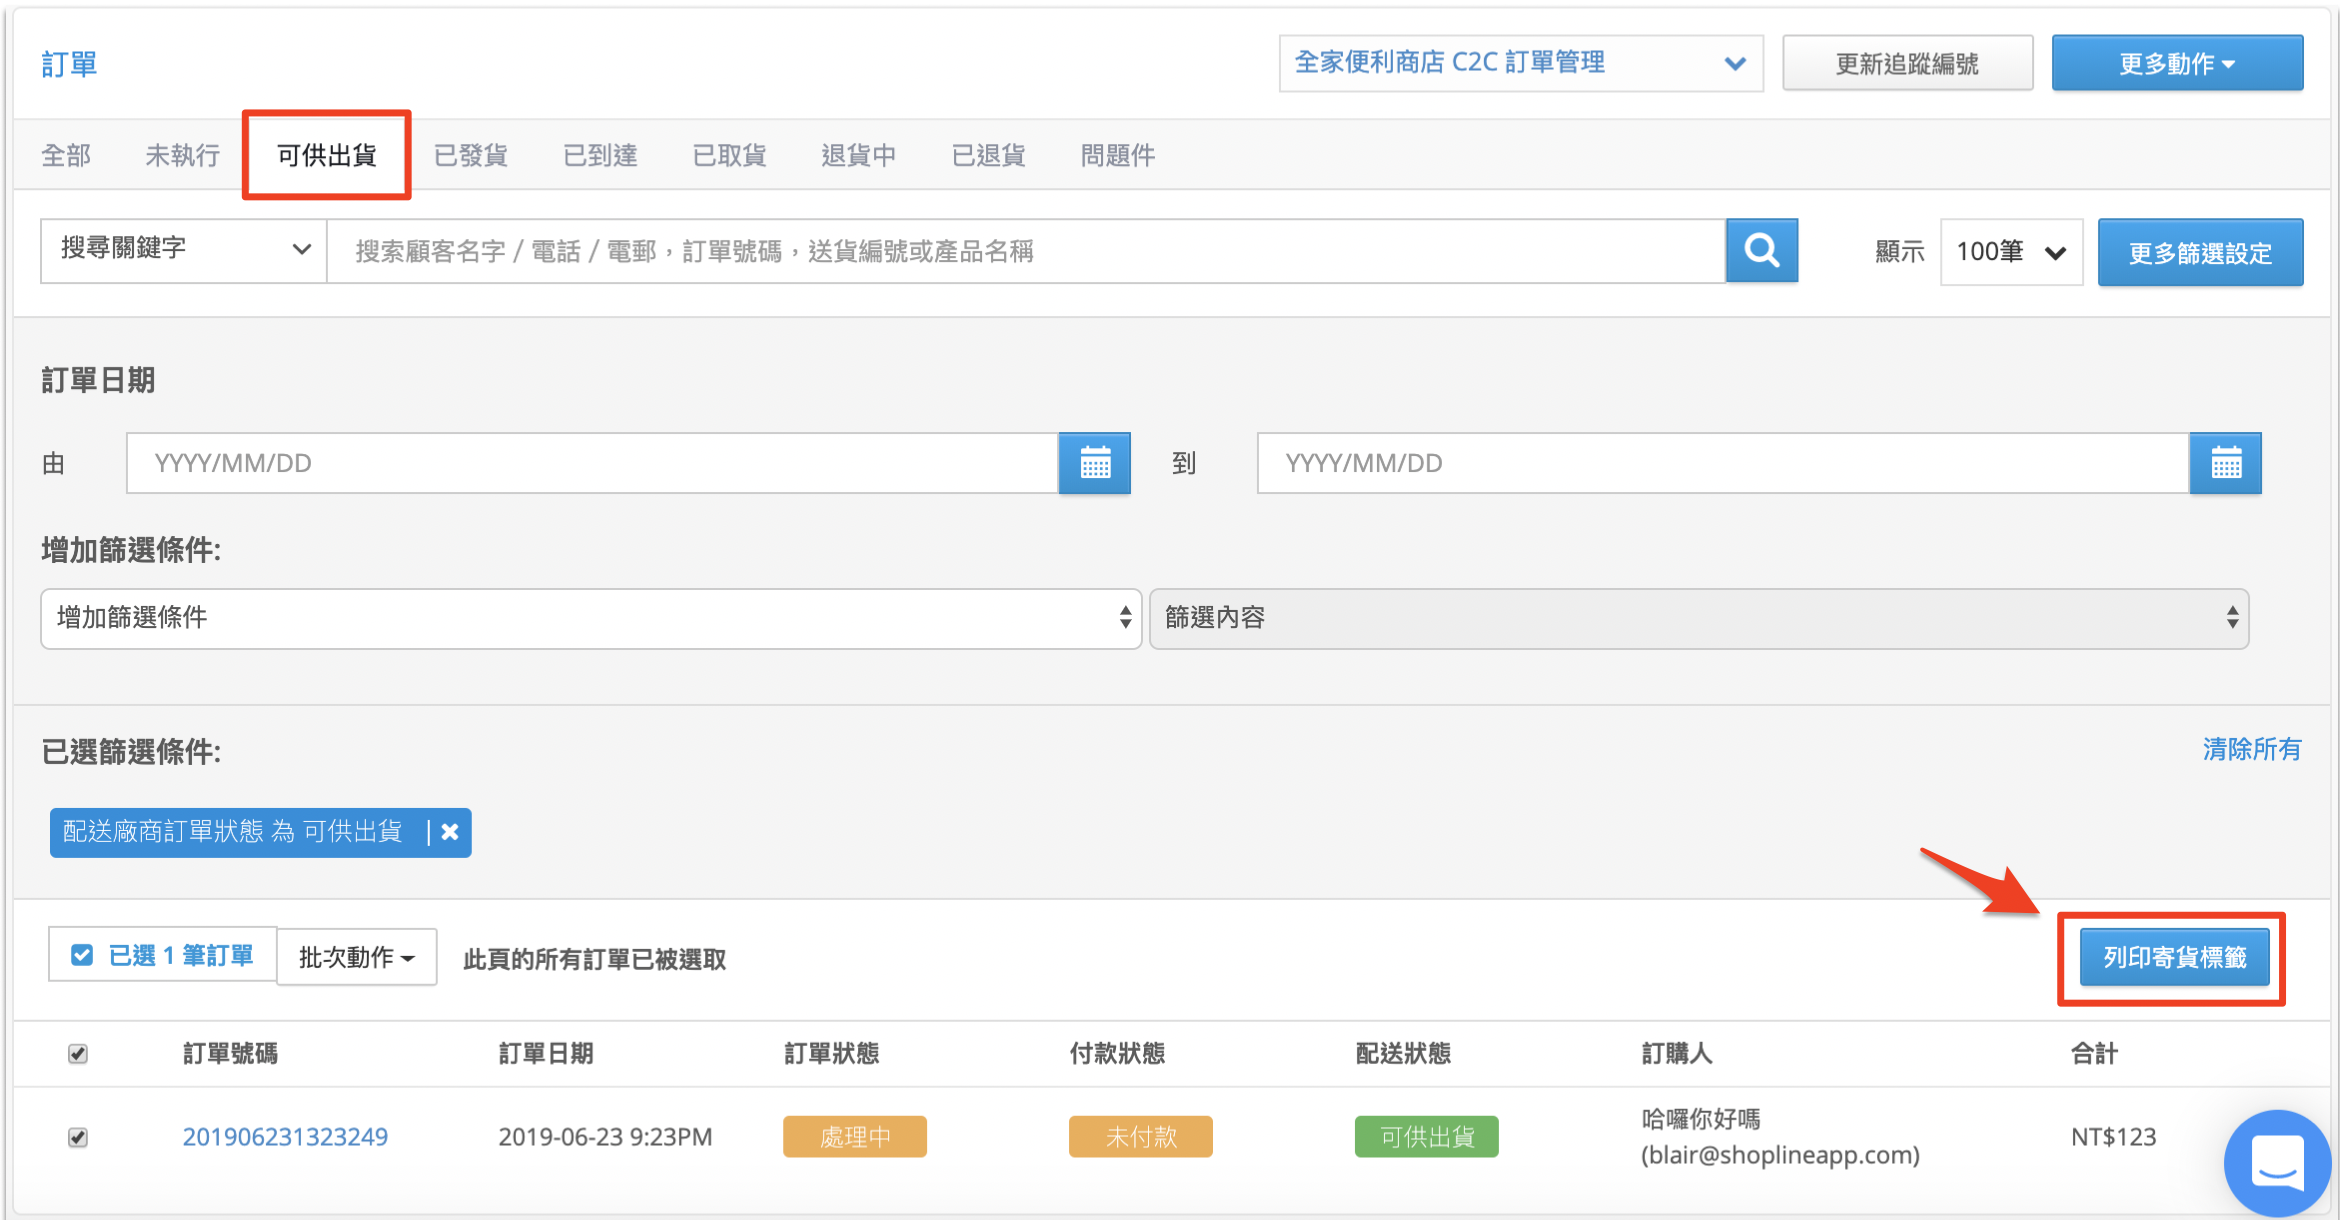Click the 合計 column header
Image resolution: width=2340 pixels, height=1220 pixels.
click(x=2094, y=1053)
